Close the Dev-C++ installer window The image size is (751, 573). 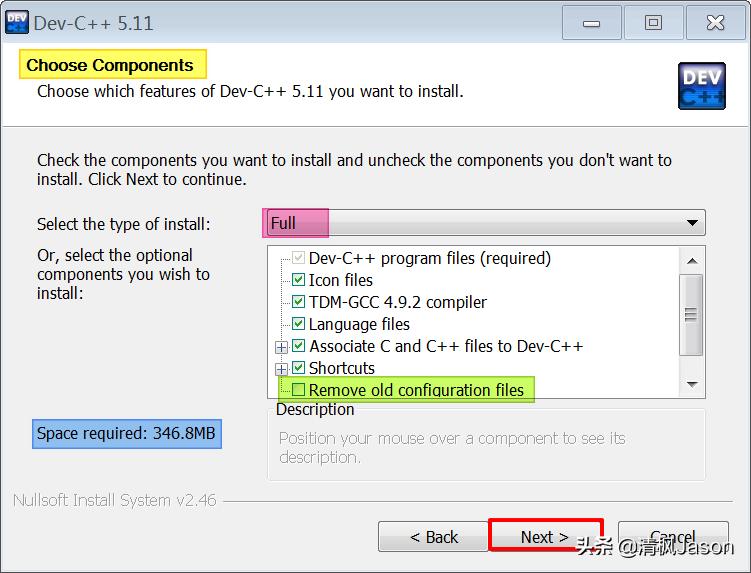716,22
